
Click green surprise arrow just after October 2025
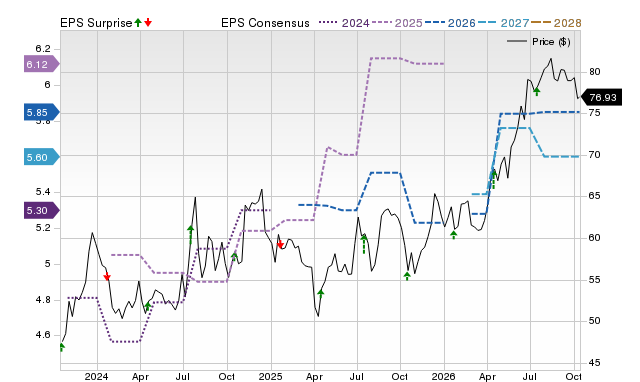407,276
